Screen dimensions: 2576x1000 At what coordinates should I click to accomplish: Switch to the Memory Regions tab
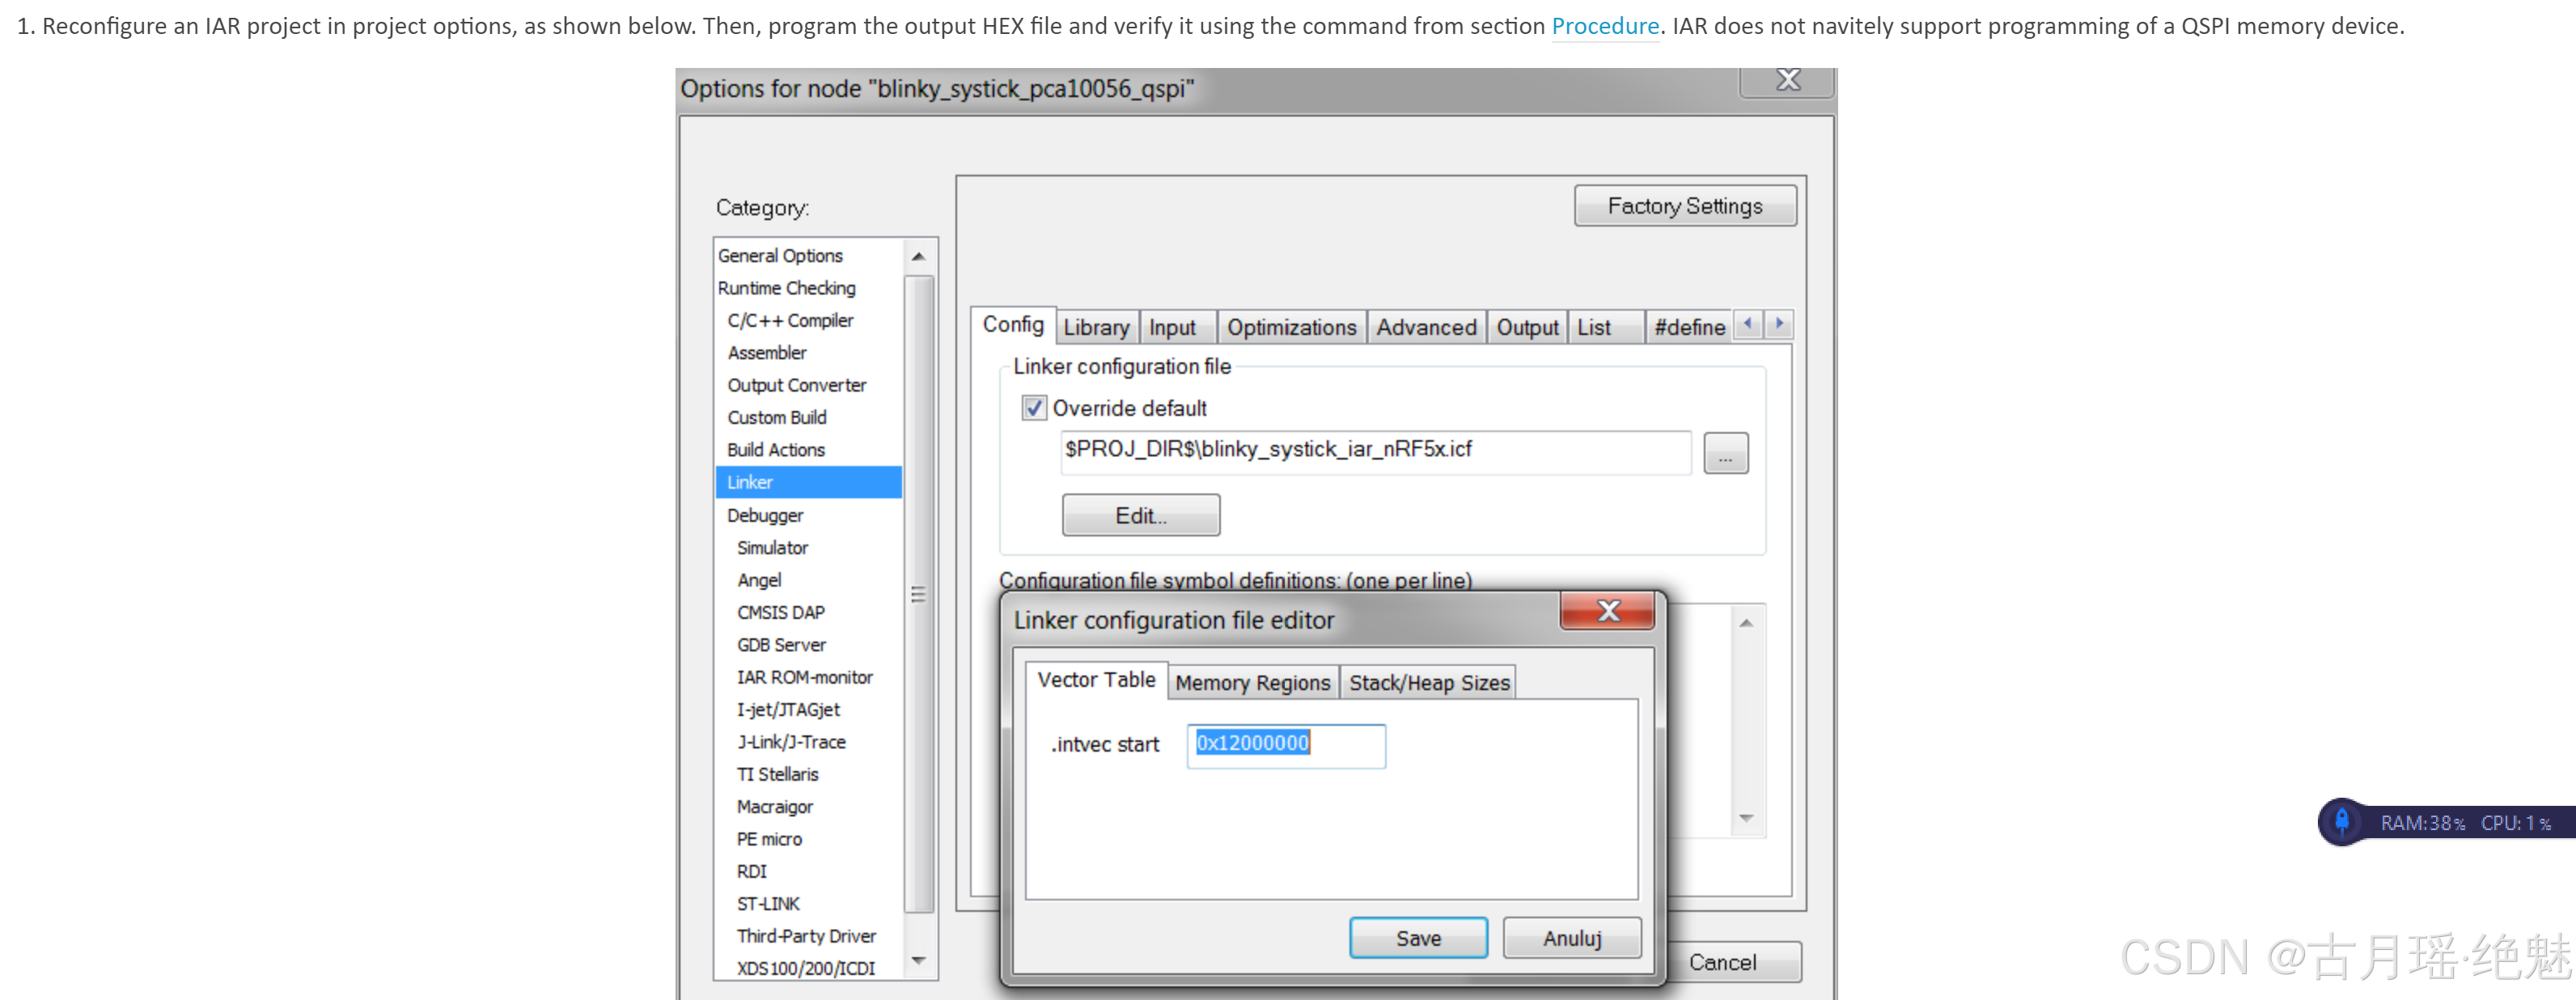pyautogui.click(x=1252, y=683)
